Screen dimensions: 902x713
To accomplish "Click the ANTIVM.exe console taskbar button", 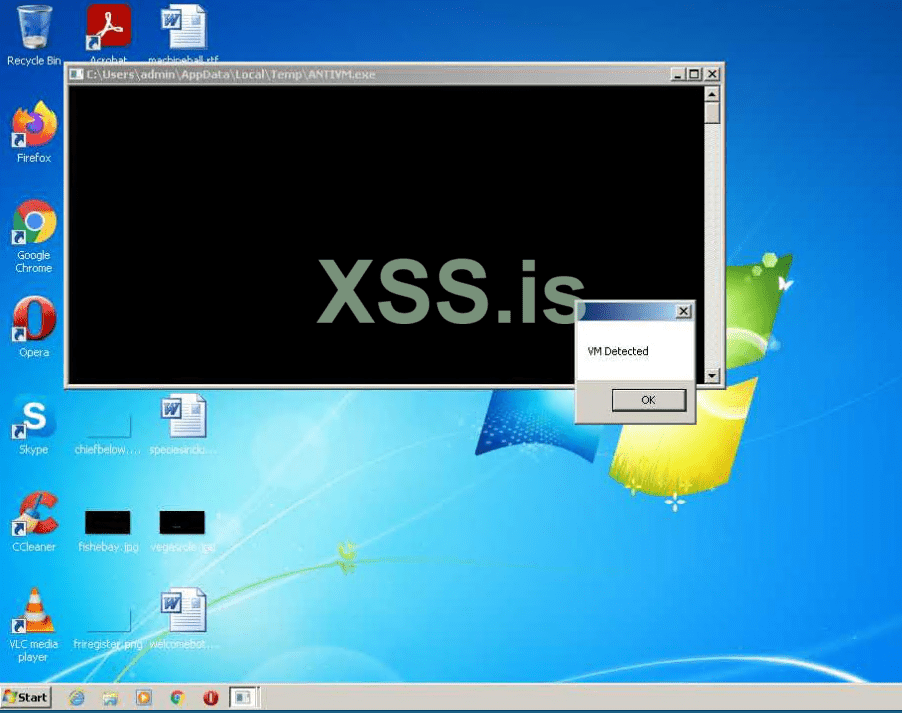I will [x=244, y=698].
